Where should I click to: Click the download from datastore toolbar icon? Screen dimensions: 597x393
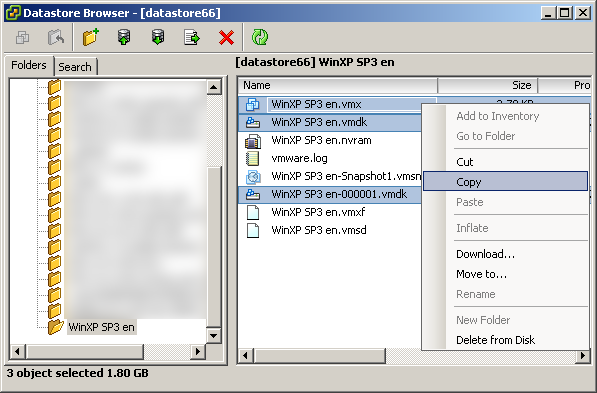(x=158, y=37)
